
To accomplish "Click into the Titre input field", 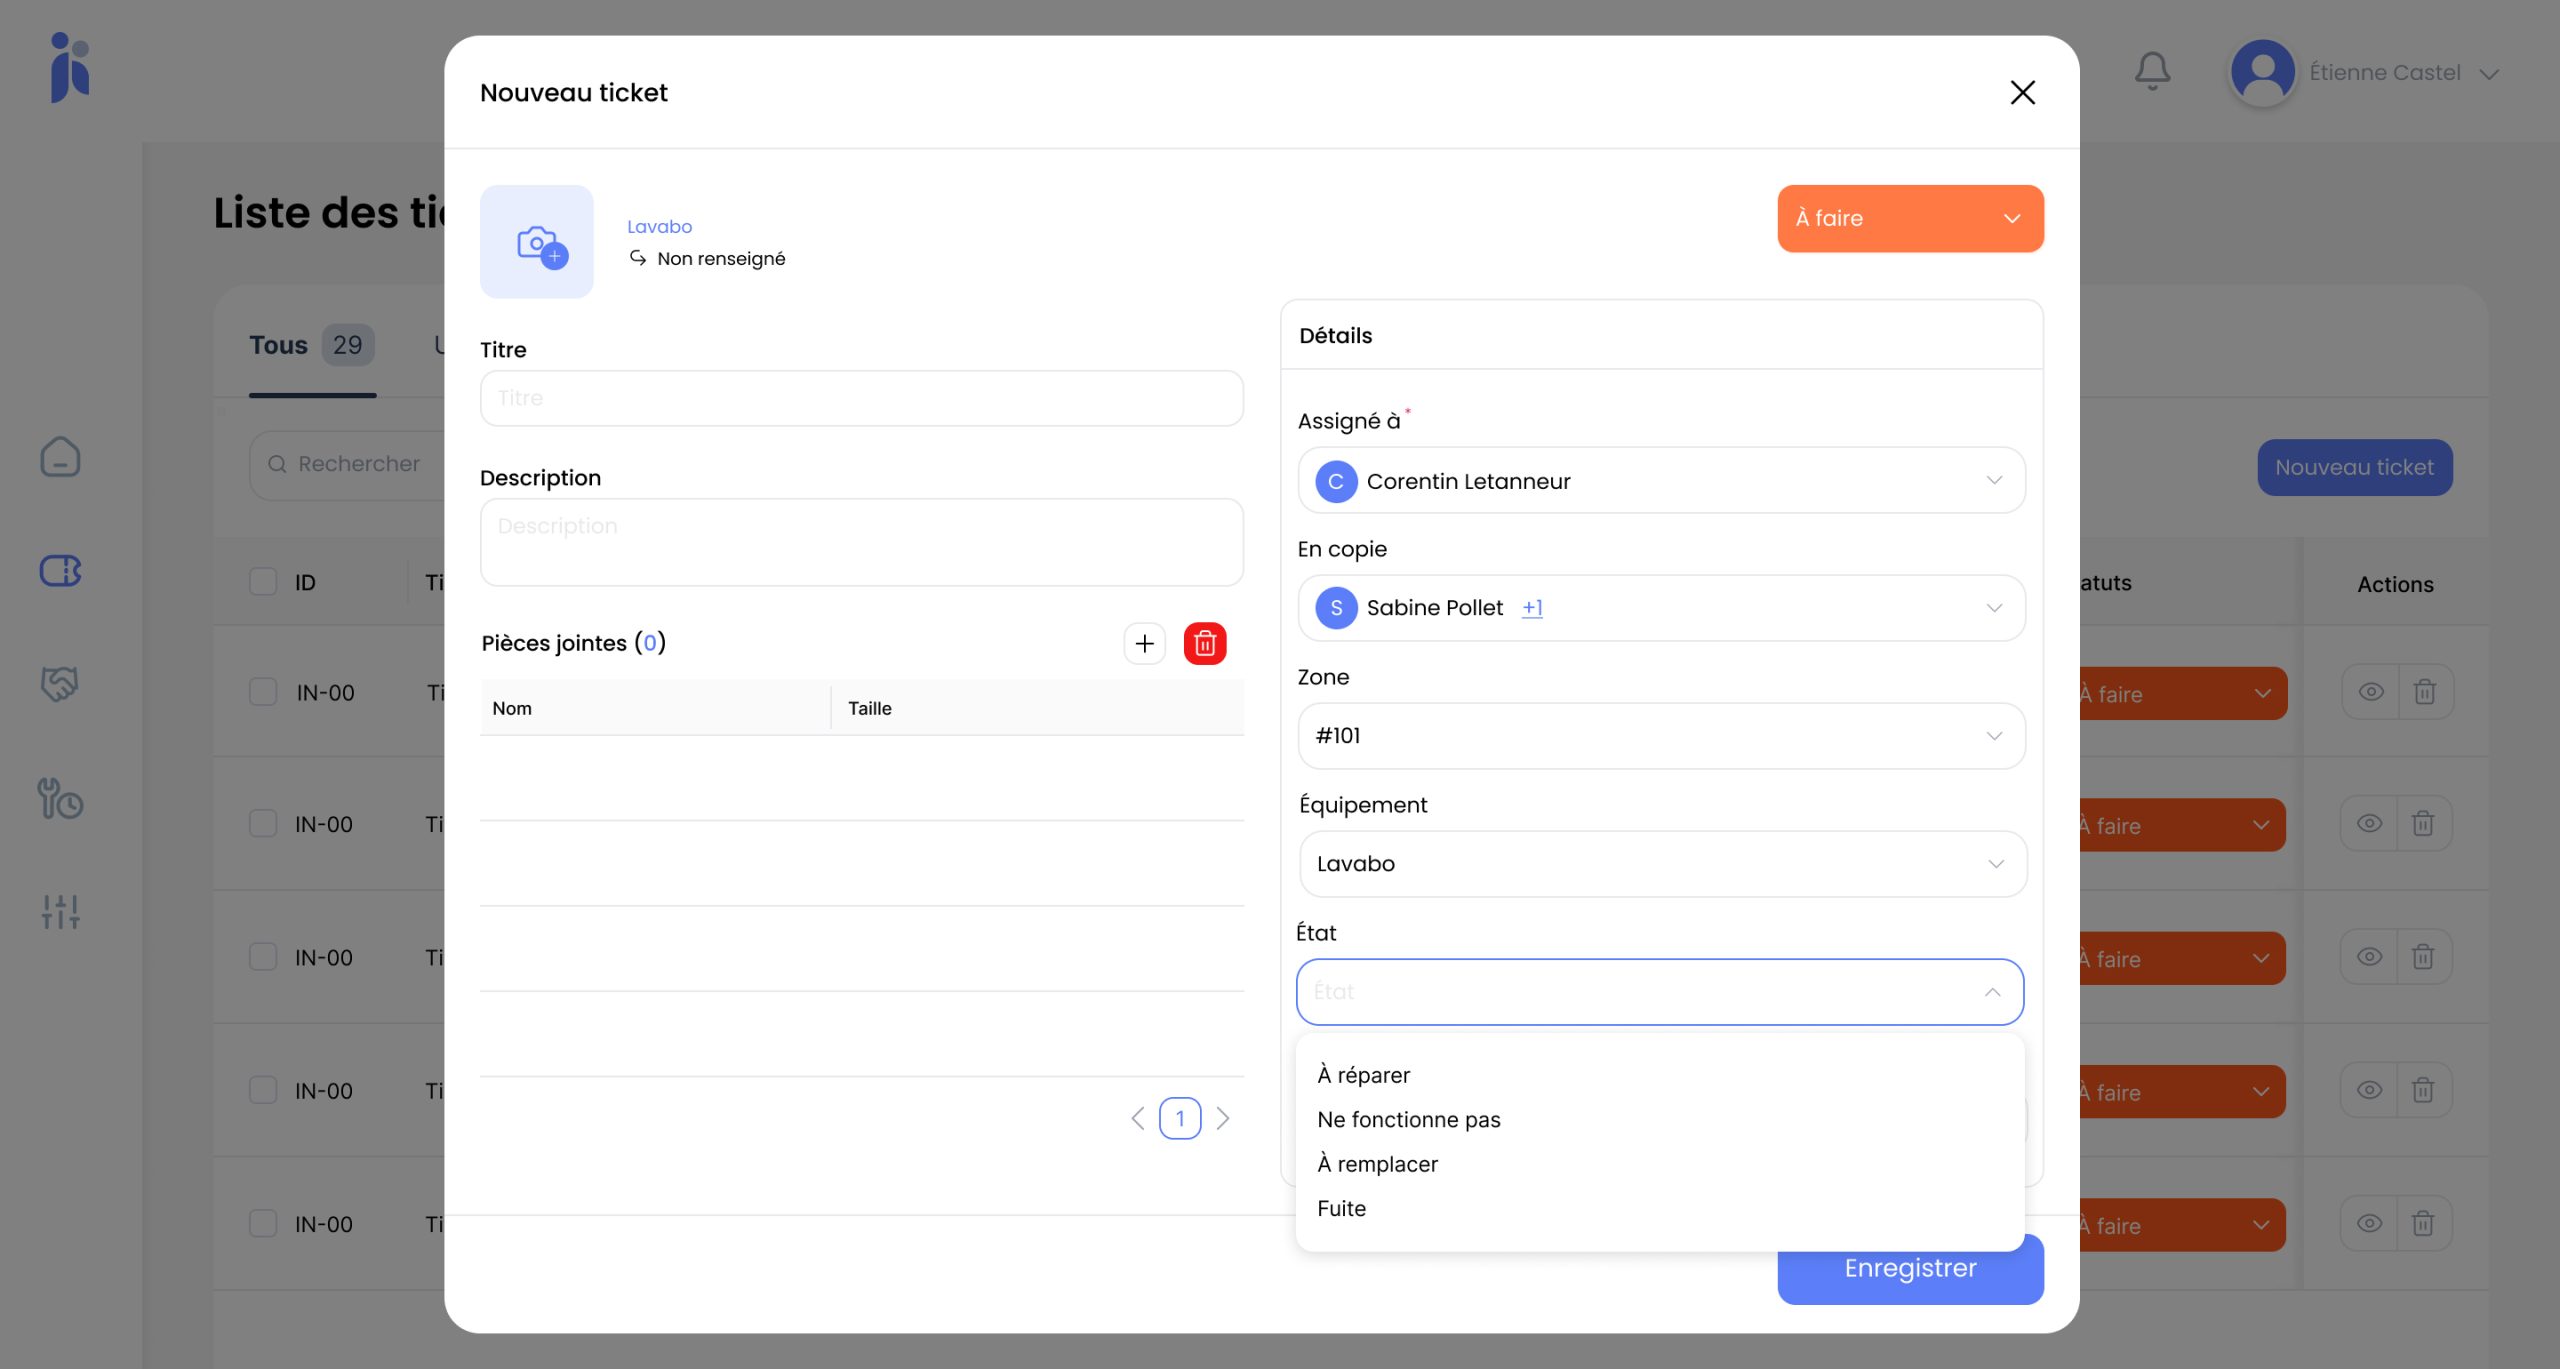I will [861, 398].
